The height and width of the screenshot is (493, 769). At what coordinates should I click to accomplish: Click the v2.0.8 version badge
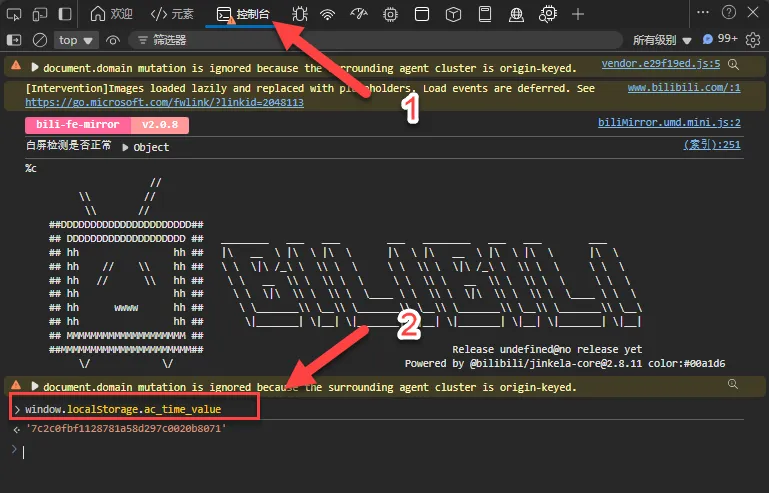point(160,125)
